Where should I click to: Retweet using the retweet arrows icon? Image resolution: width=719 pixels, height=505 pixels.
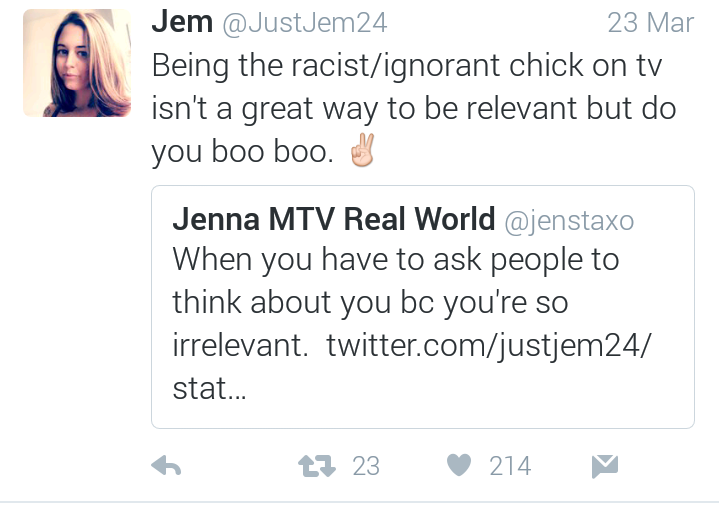pyautogui.click(x=317, y=466)
